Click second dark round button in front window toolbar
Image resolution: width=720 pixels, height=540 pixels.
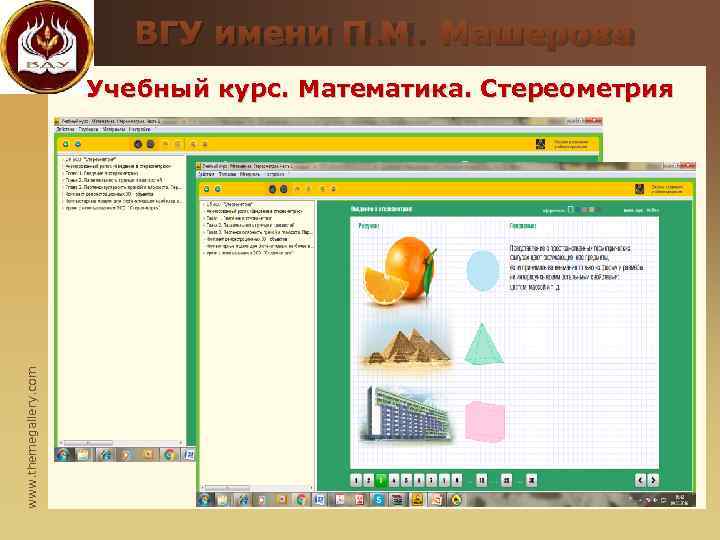point(284,189)
